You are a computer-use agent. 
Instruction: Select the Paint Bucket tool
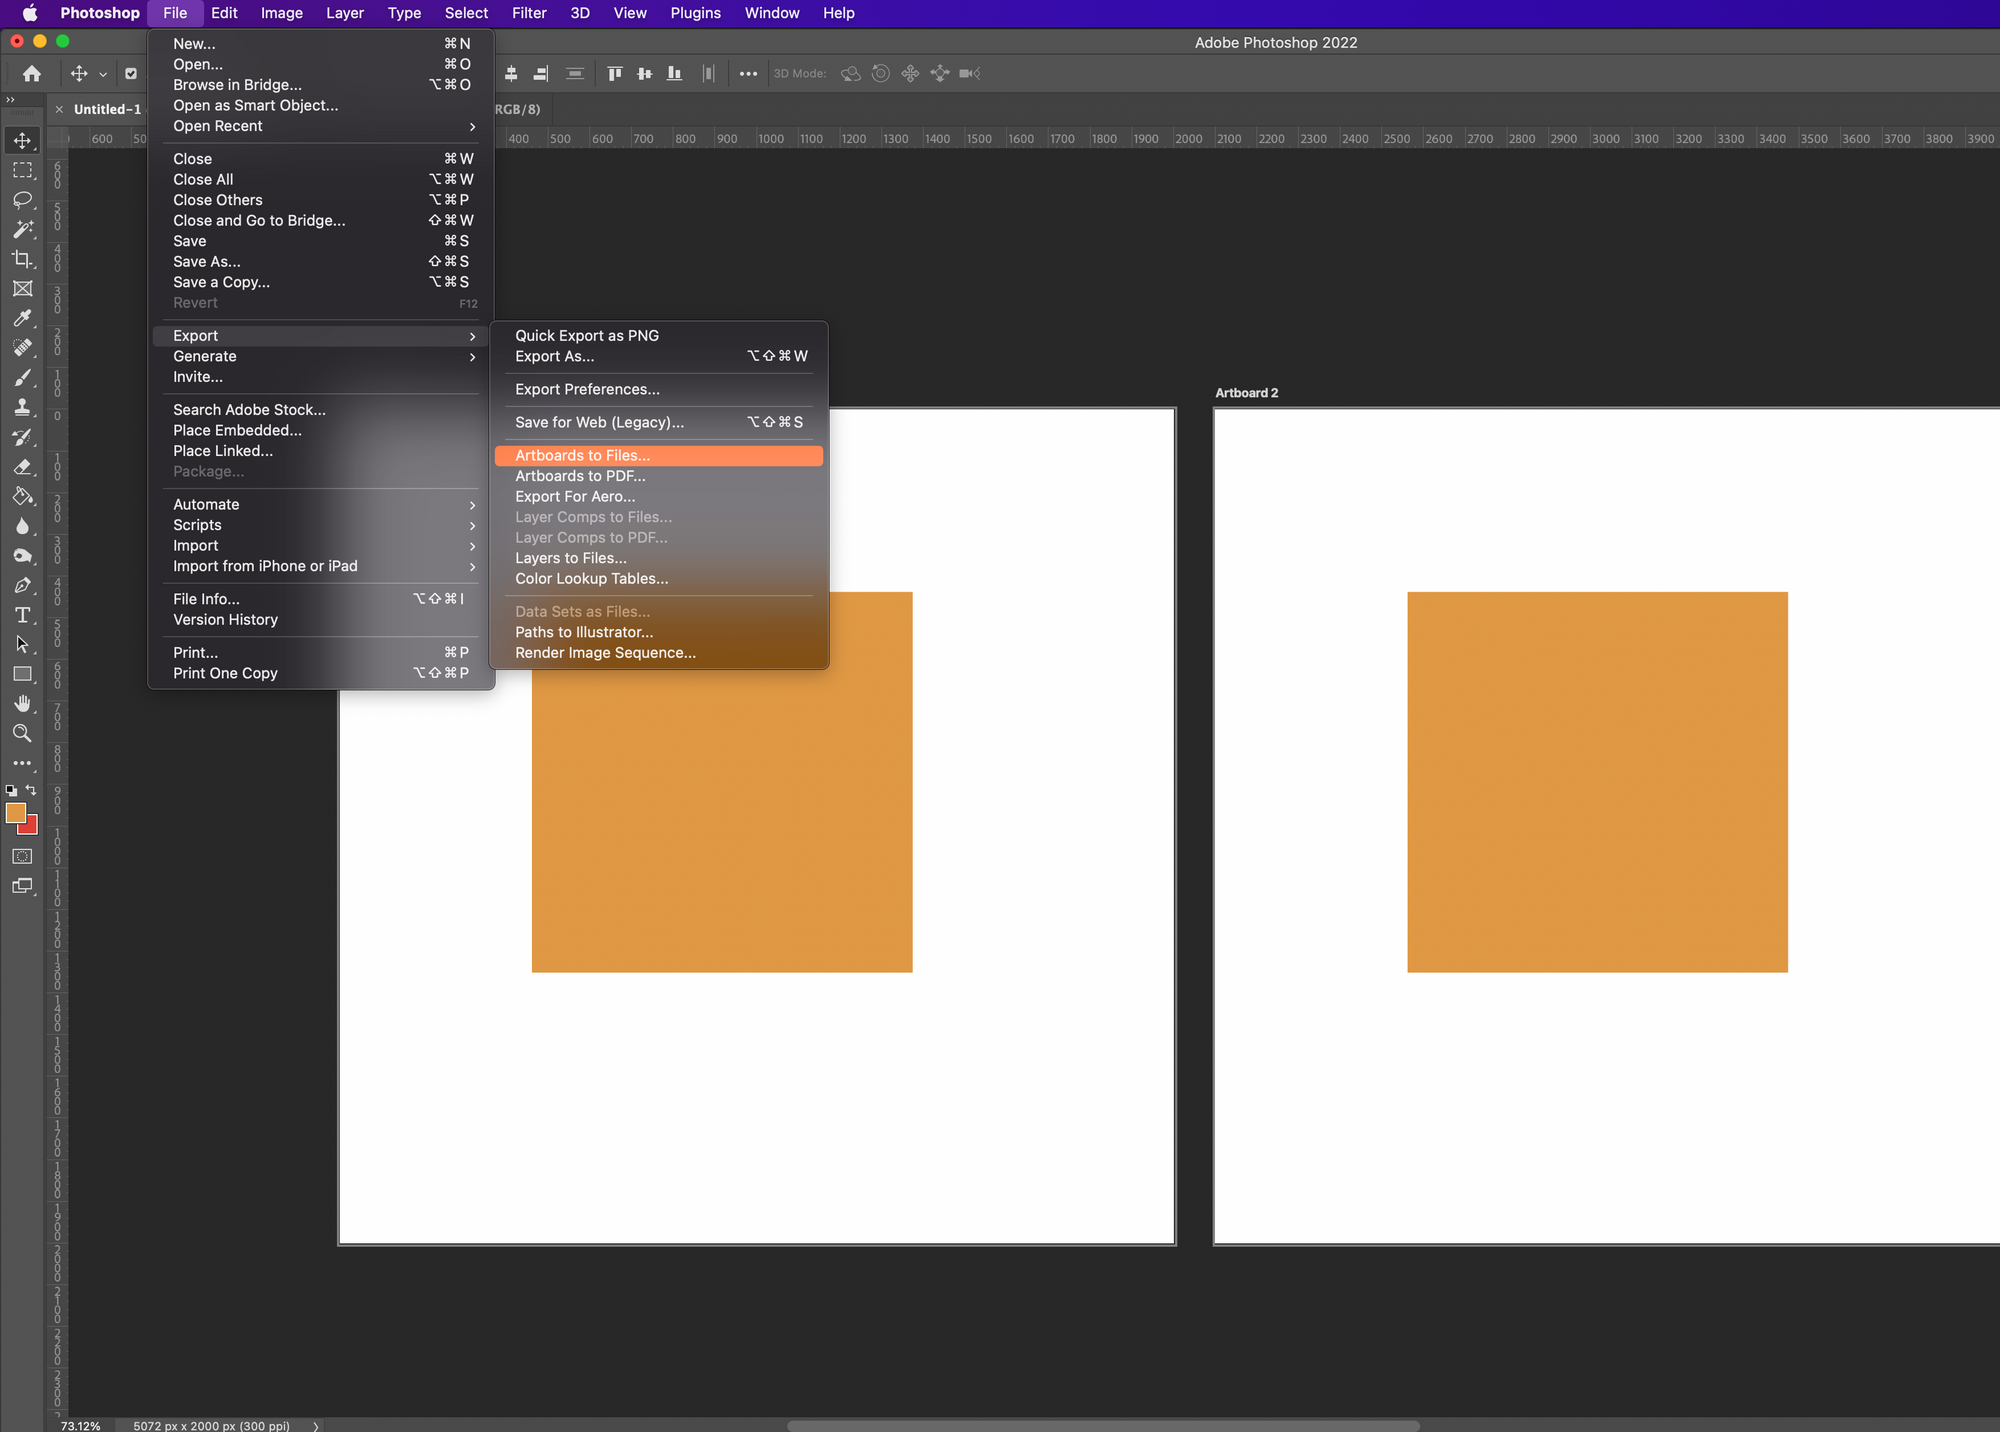point(22,497)
